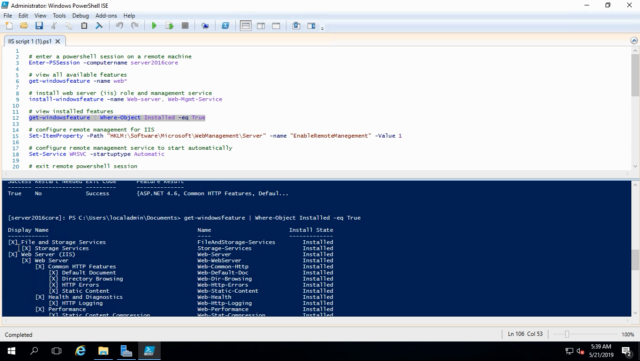This screenshot has height=361, width=640.
Task: Open new remote PowerShell tab
Action: [x=205, y=26]
